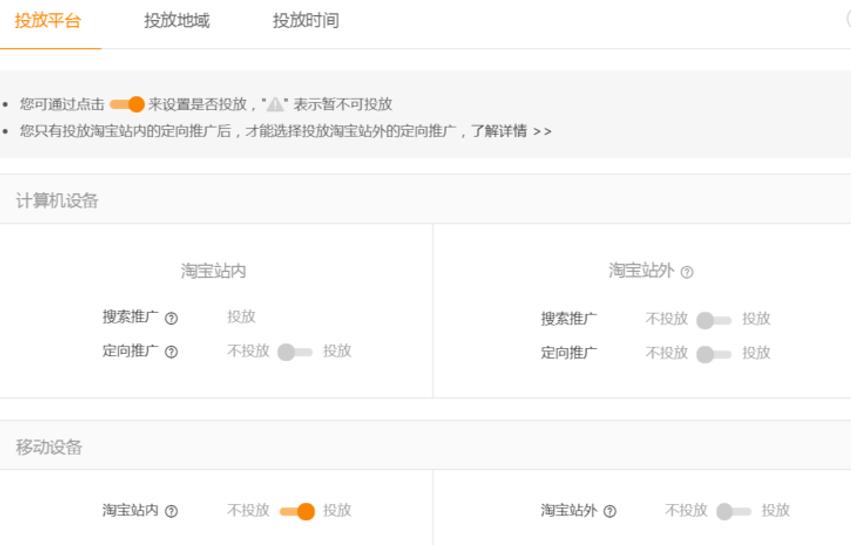Toggle 搜索推广 switch under computer 淘宝站外
The image size is (851, 545).
[714, 320]
